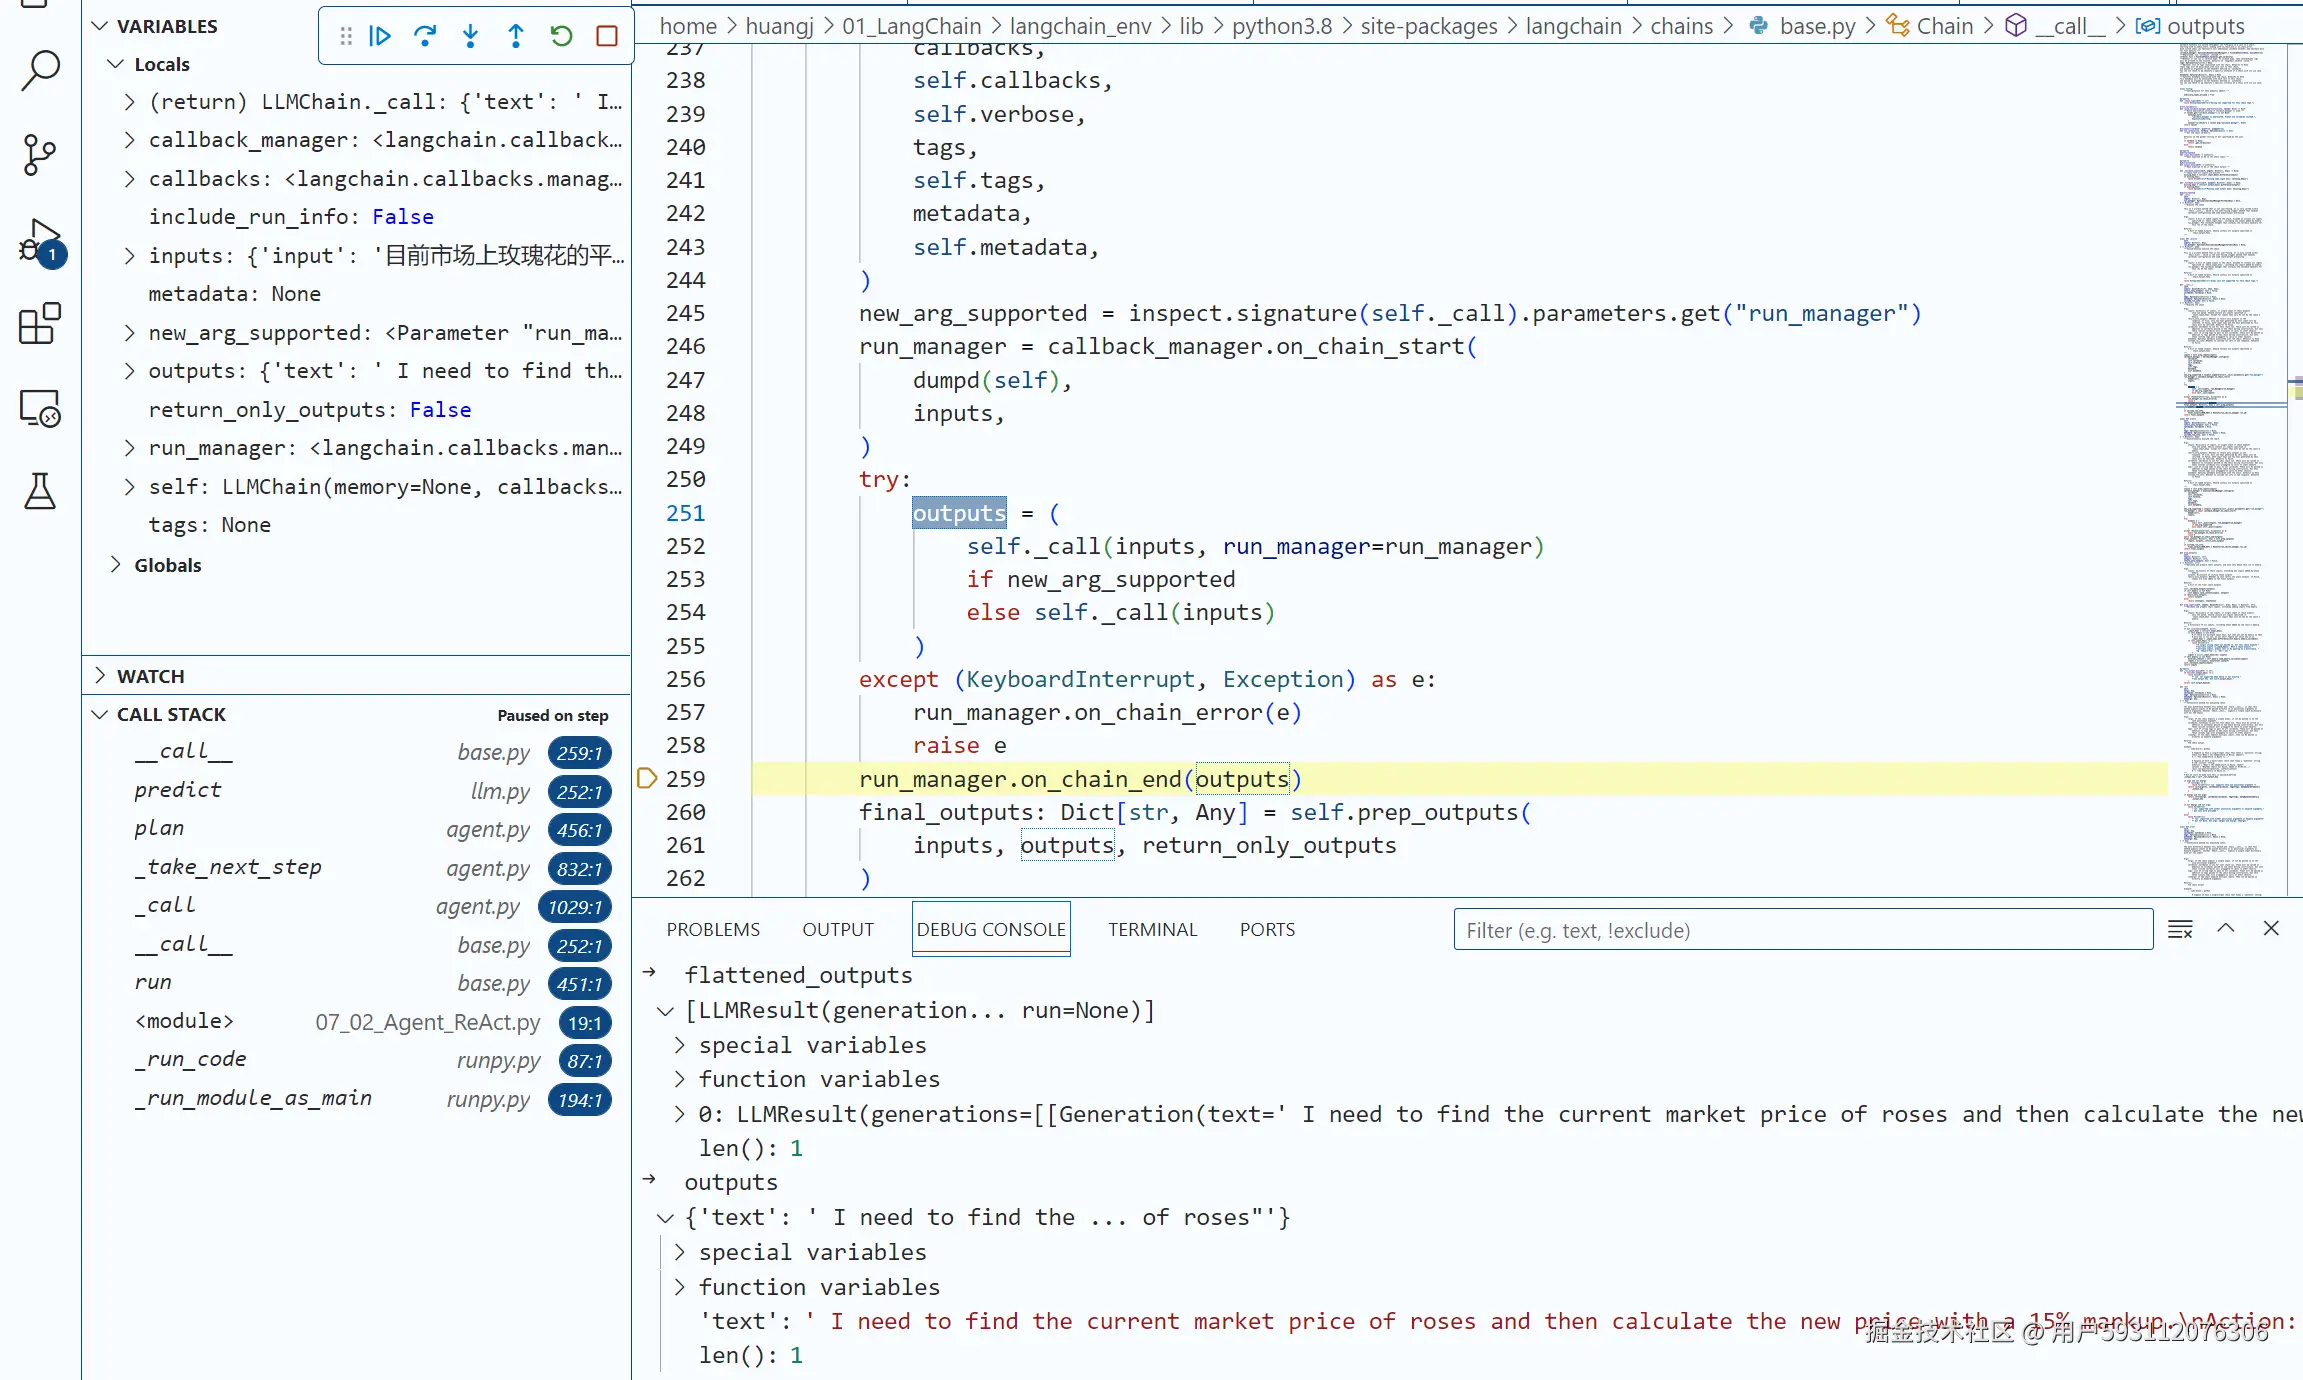Click the debug Step Out icon
The image size is (2303, 1380).
[516, 36]
